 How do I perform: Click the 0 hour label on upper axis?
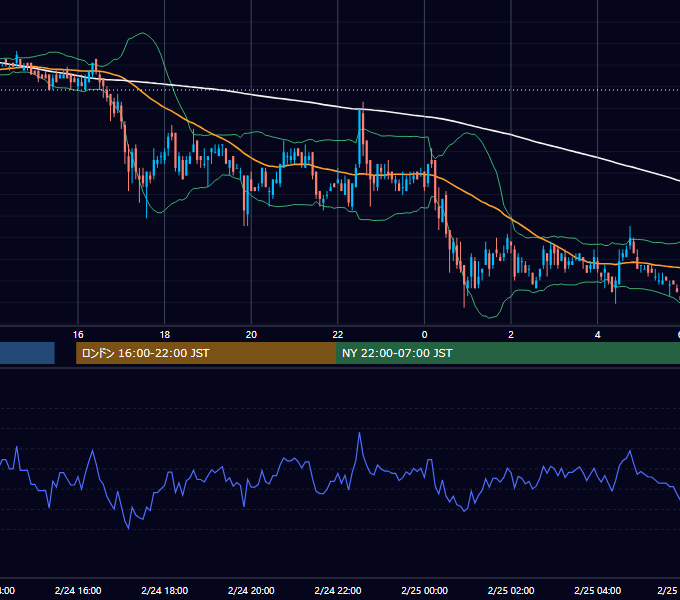click(x=425, y=335)
